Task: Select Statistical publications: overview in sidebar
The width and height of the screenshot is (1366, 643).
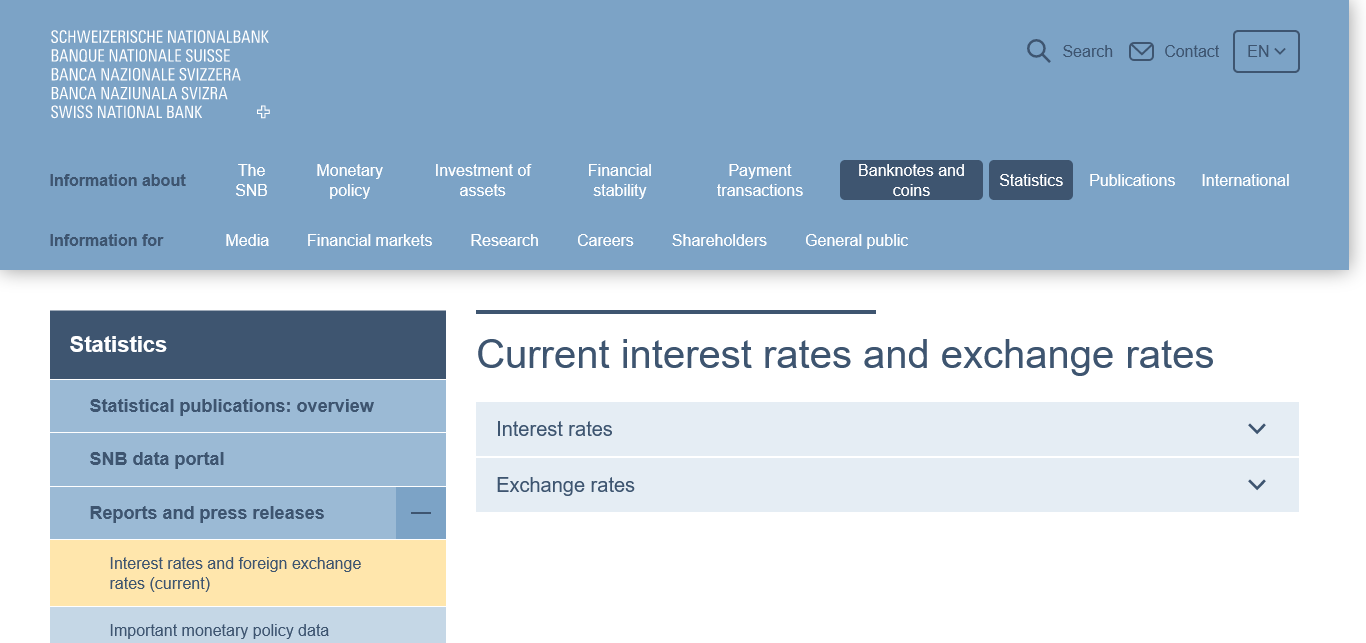Action: (231, 406)
